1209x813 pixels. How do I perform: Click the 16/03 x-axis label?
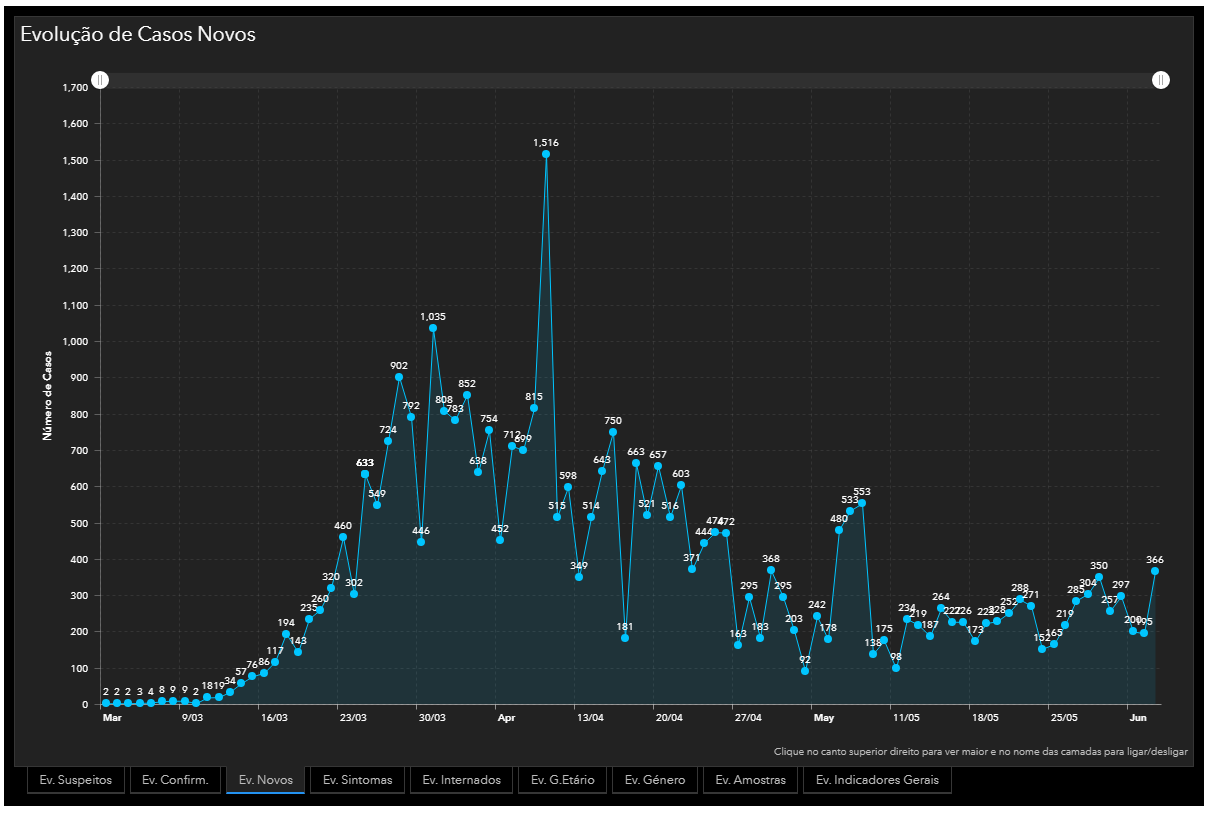(274, 717)
